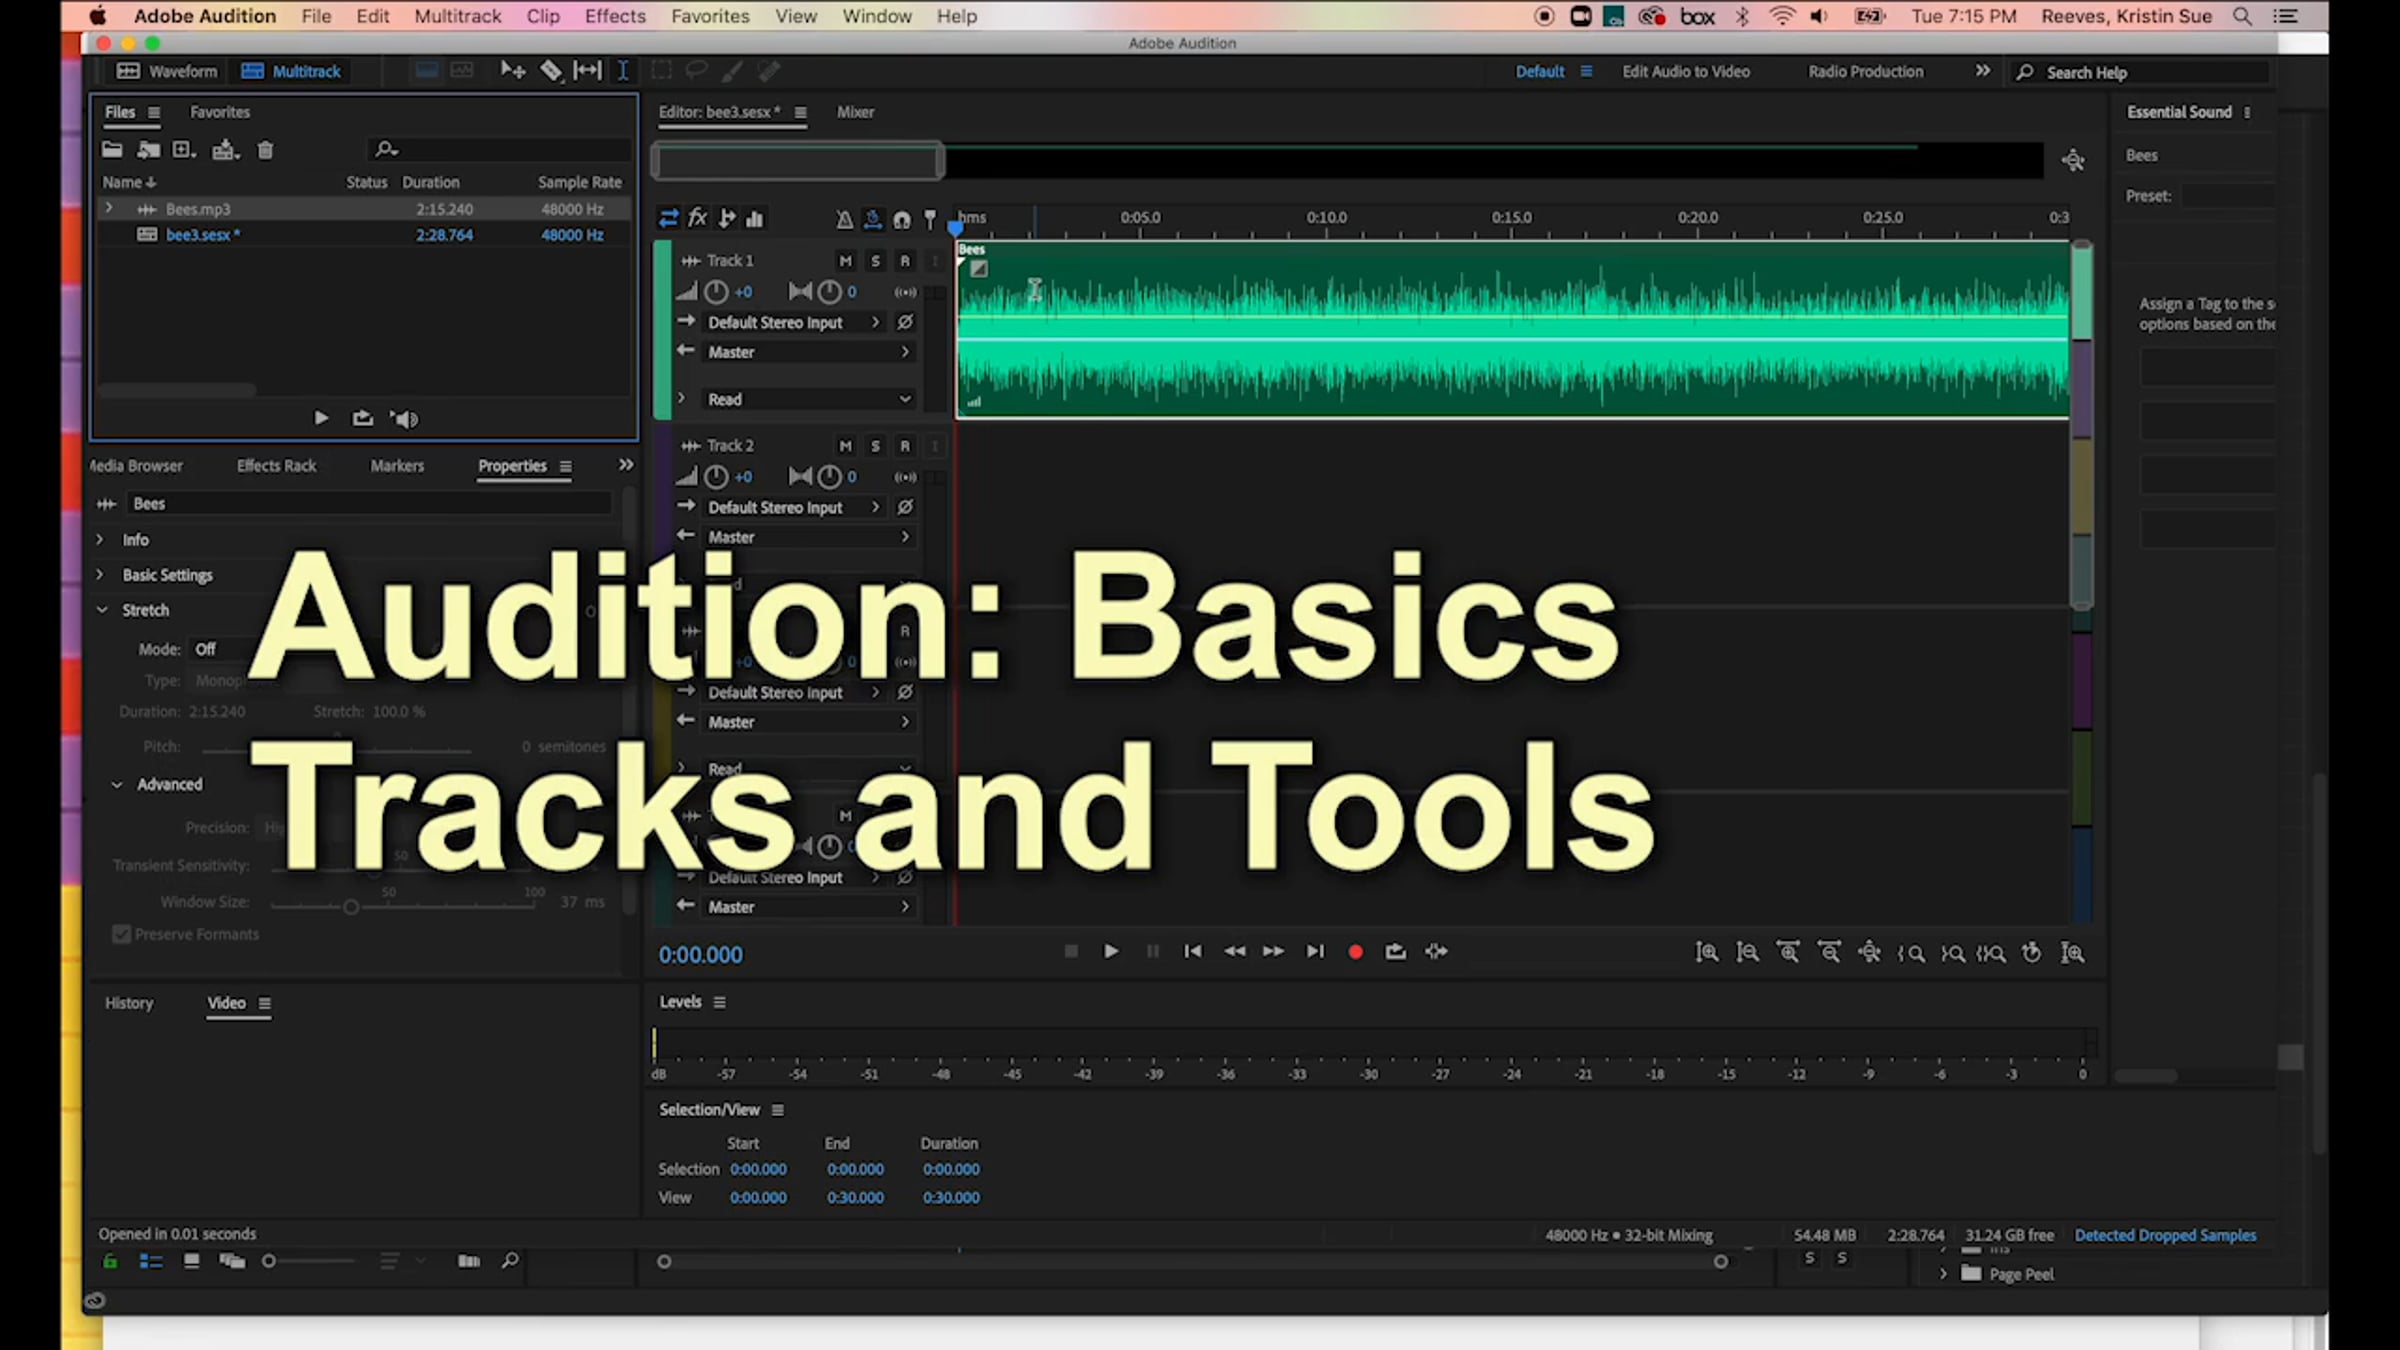2400x1350 pixels.
Task: Toggle Preserve Formants checkbox
Action: pyautogui.click(x=122, y=934)
